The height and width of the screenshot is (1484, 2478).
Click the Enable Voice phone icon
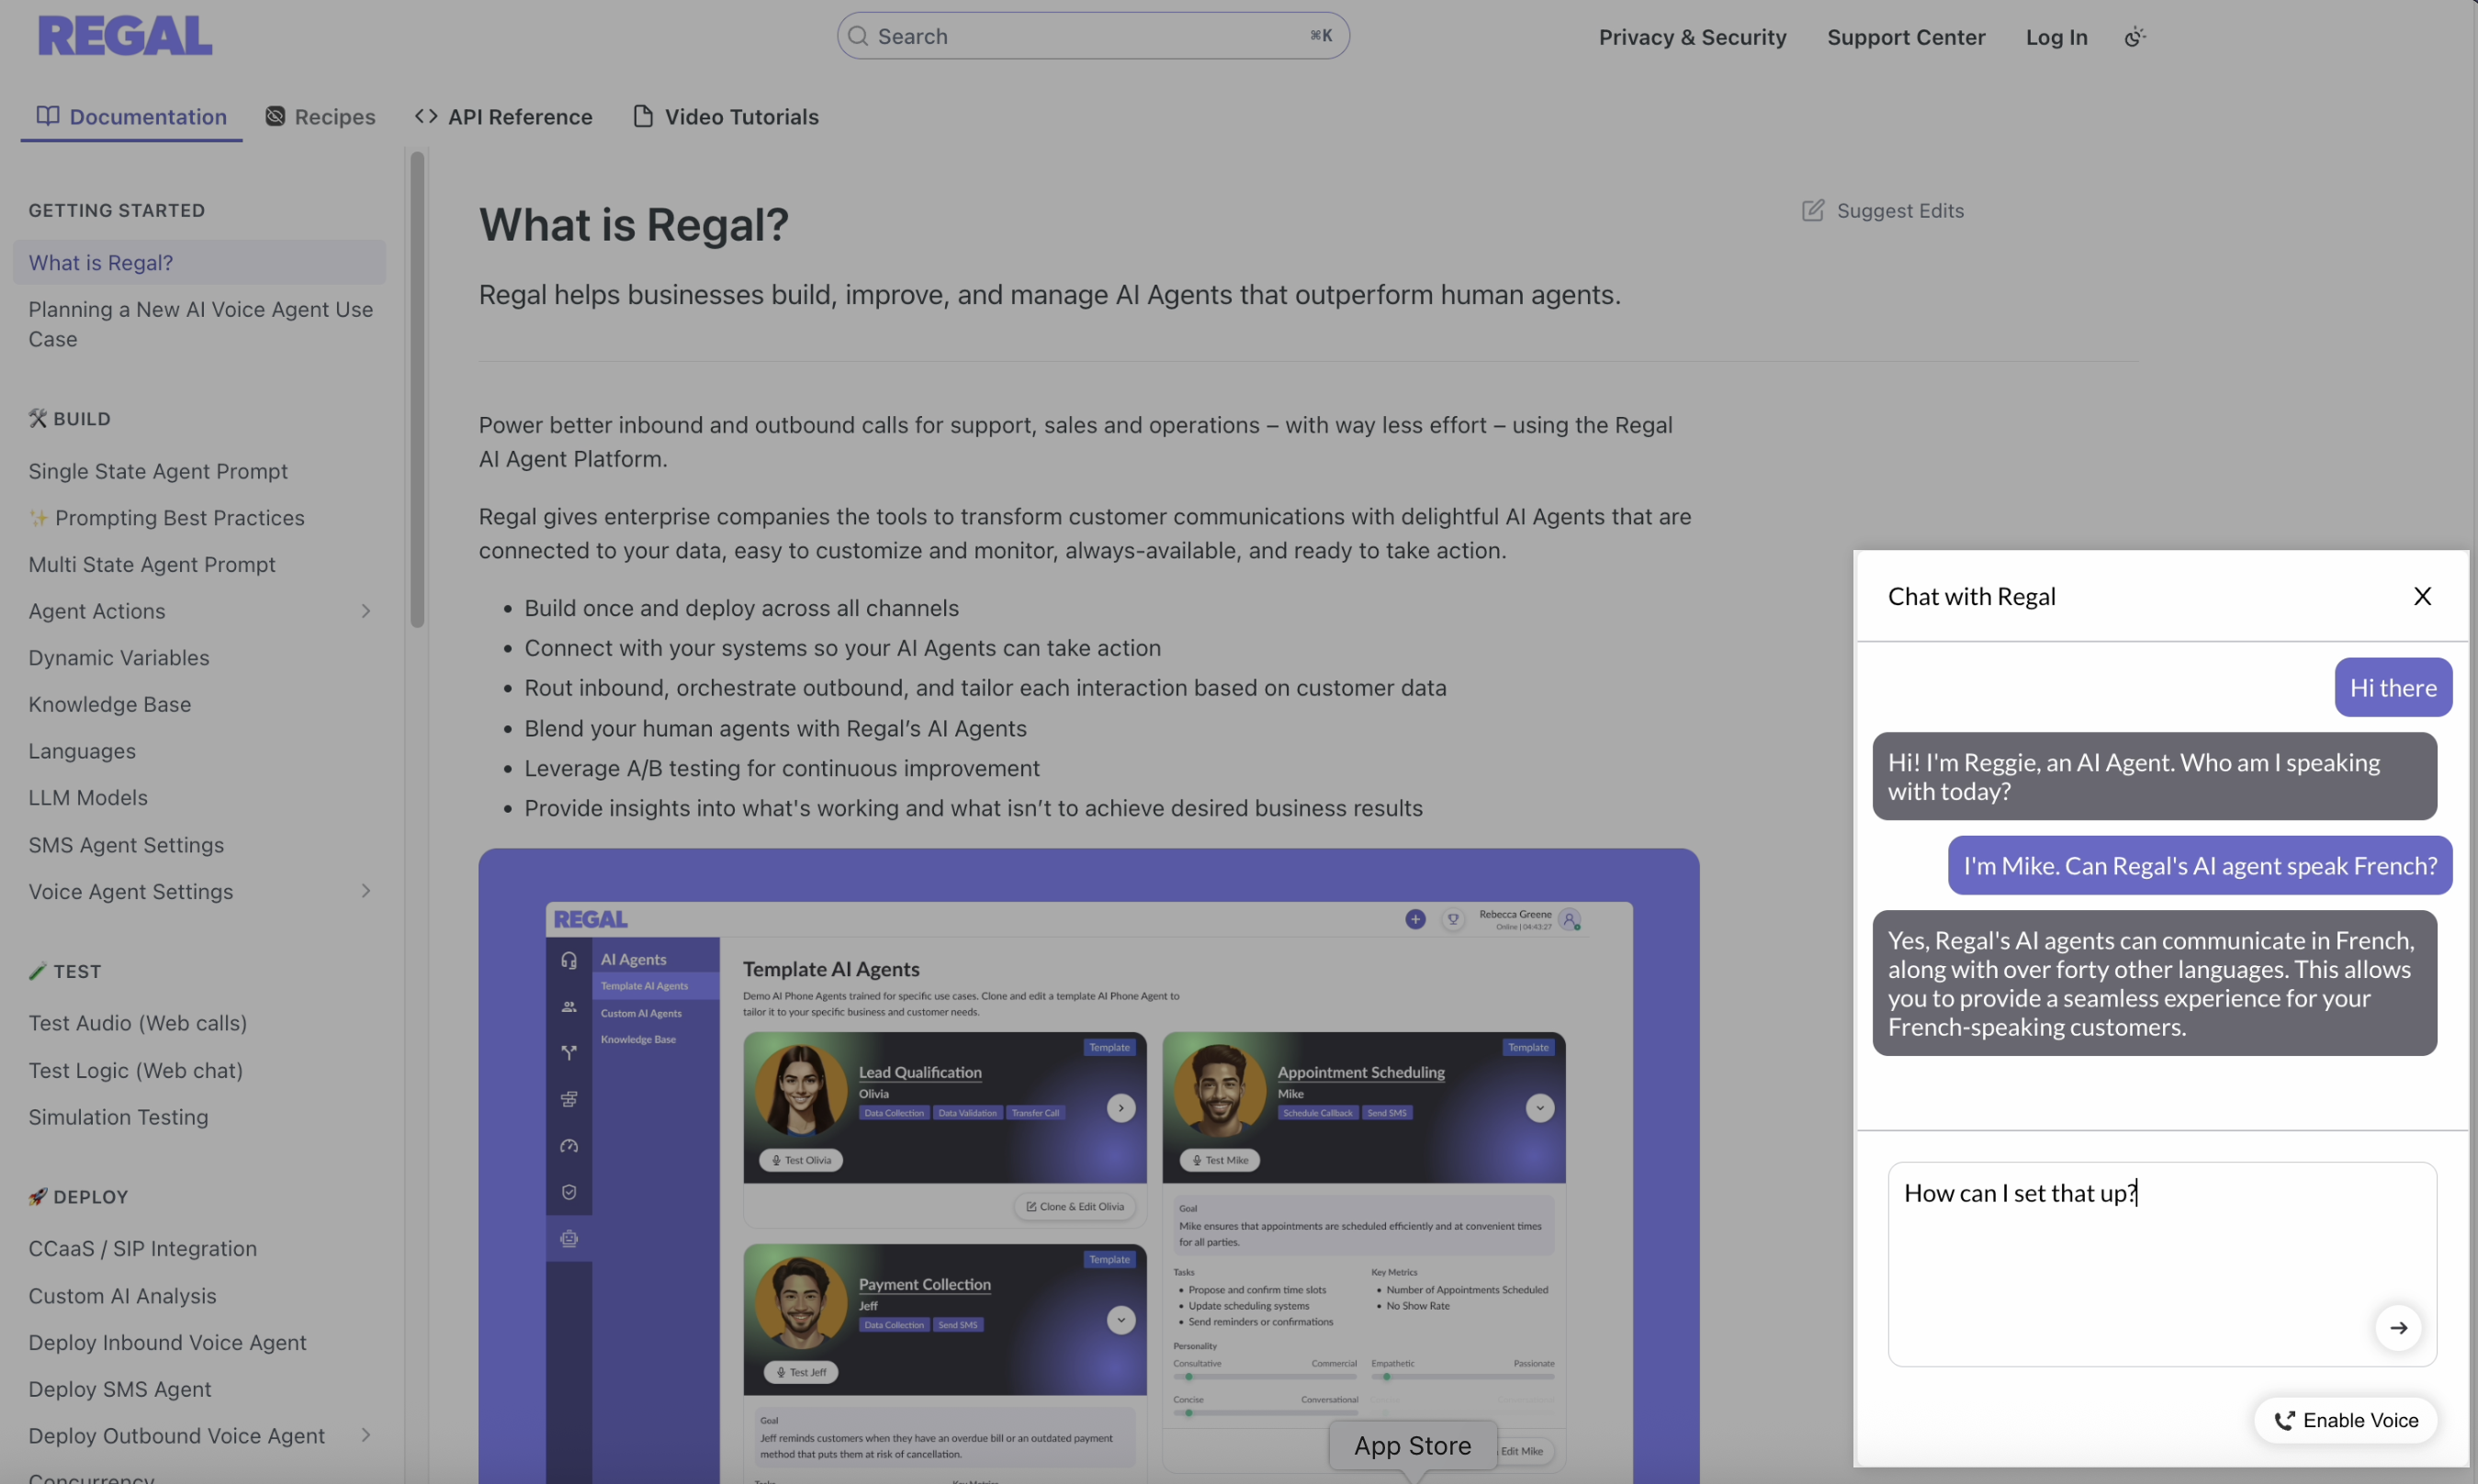click(x=2284, y=1420)
